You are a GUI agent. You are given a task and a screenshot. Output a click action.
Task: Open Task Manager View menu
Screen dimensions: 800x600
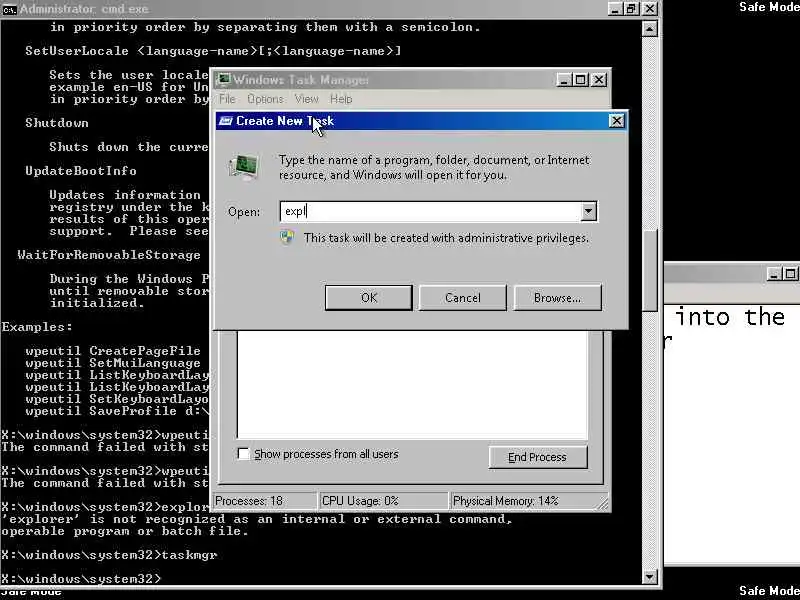[x=306, y=99]
